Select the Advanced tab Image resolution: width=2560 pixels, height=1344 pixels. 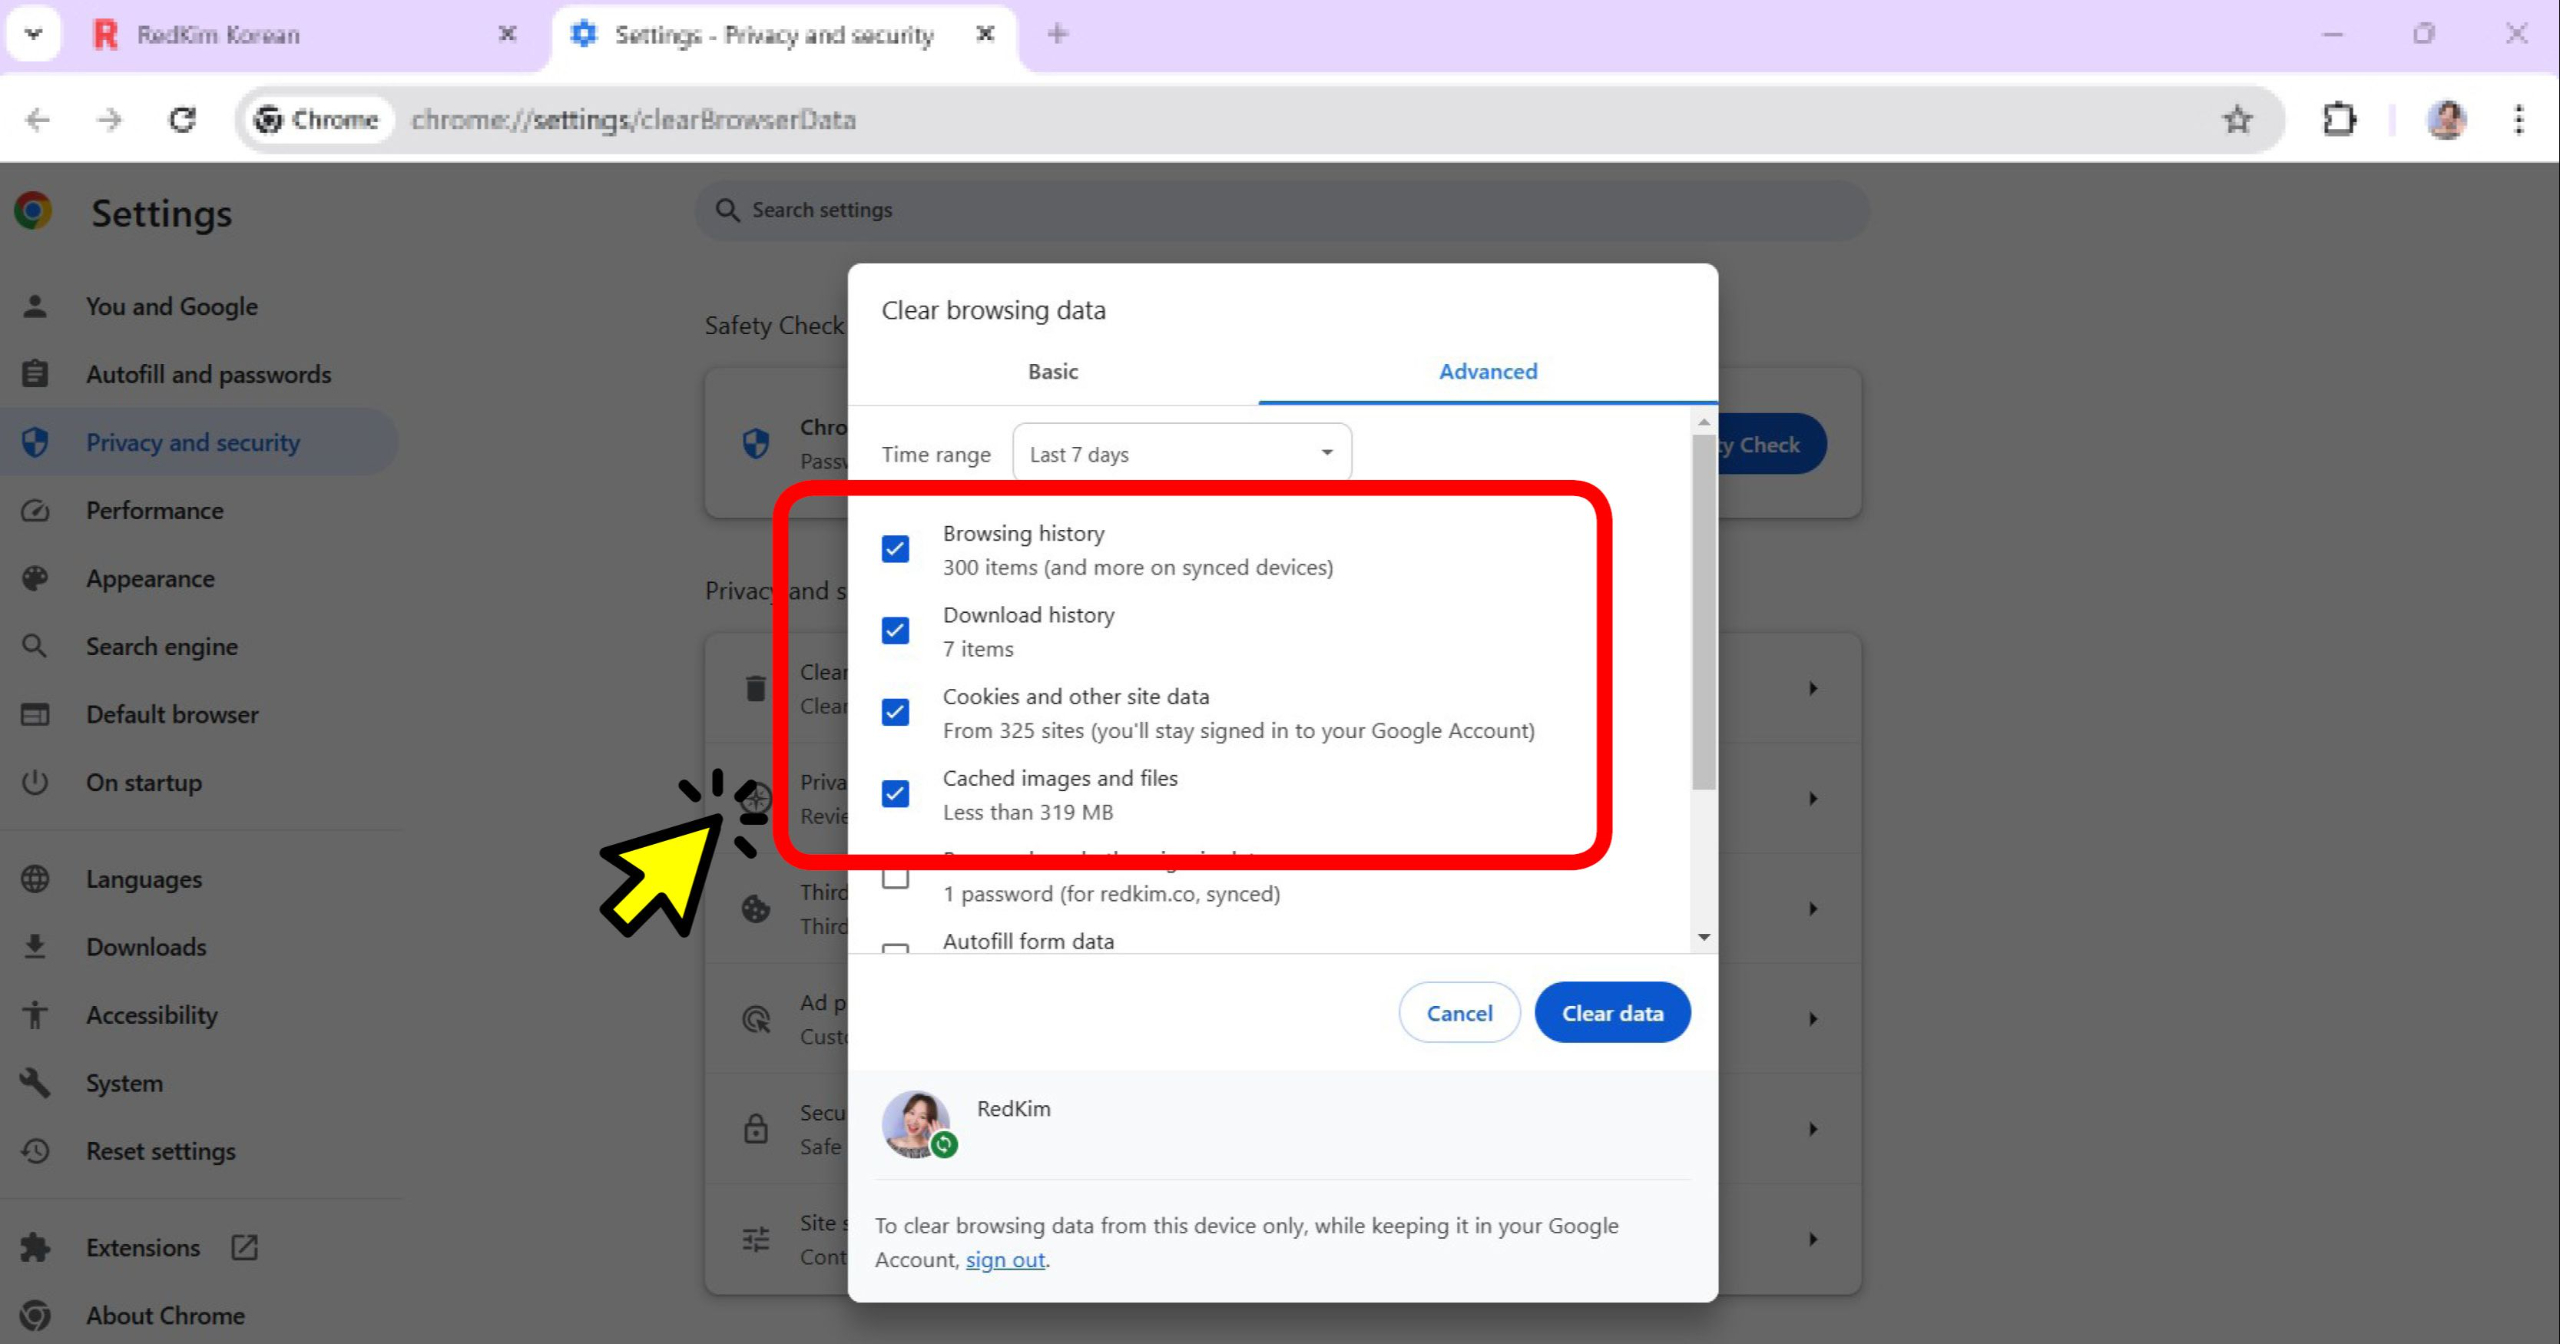point(1487,371)
